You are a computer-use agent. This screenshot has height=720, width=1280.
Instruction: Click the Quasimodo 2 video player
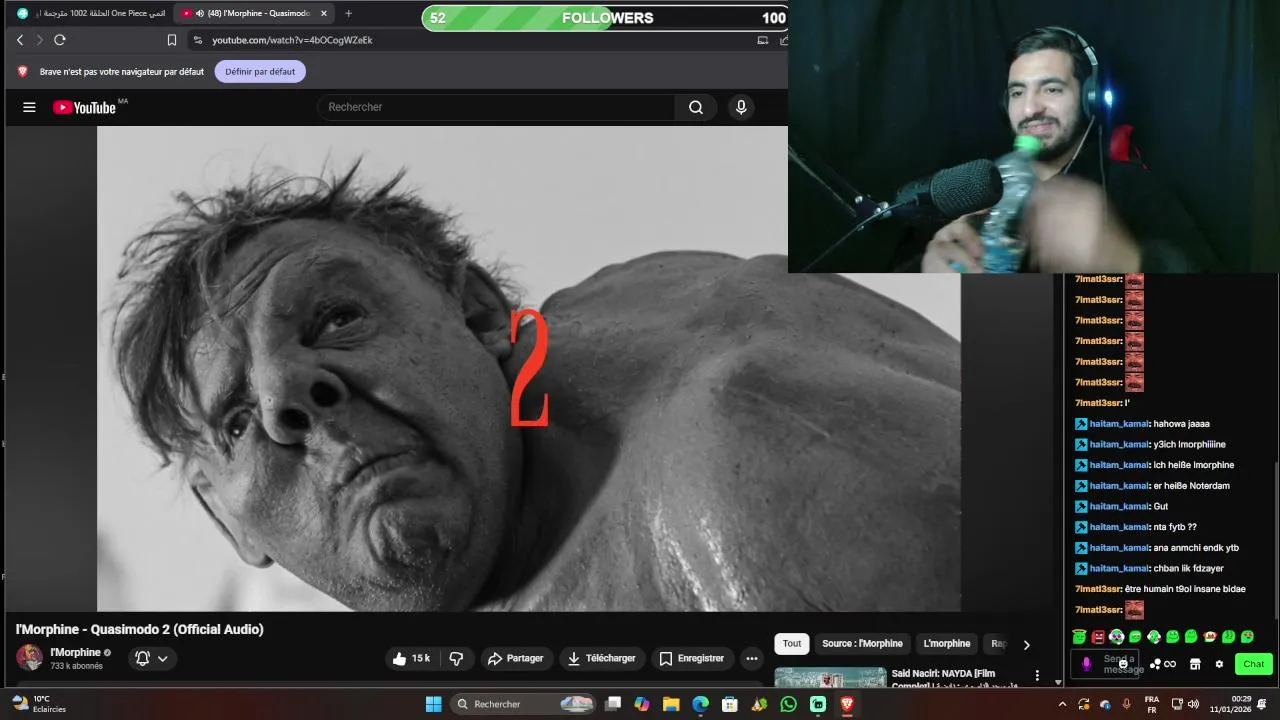529,368
